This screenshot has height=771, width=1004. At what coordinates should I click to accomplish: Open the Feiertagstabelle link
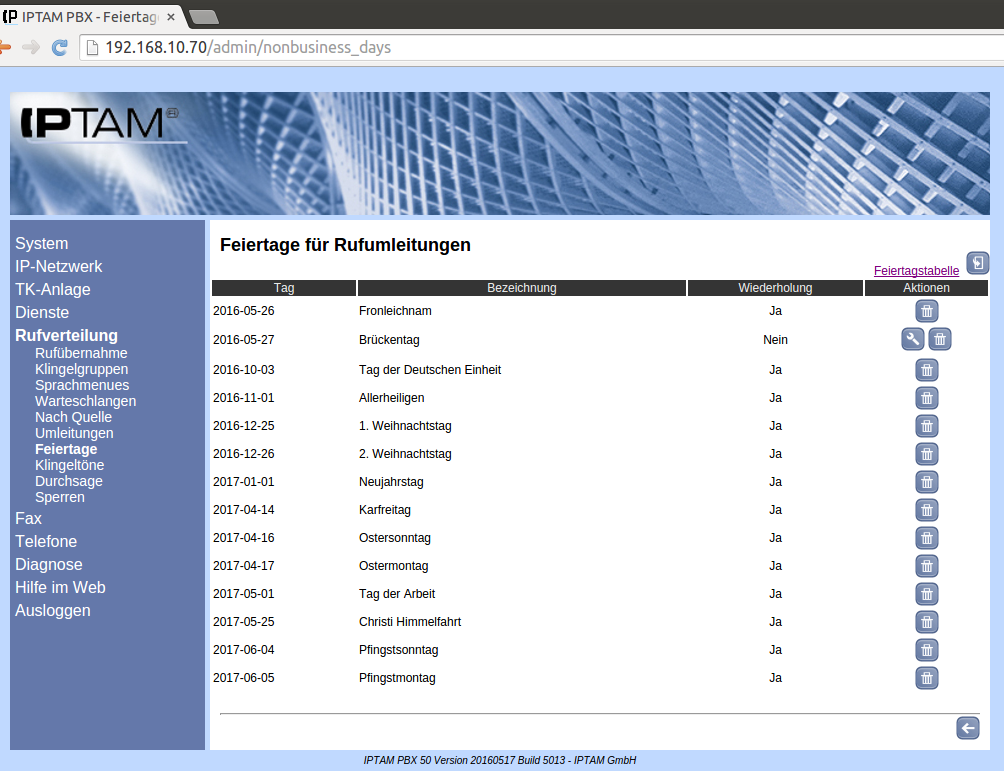(x=916, y=270)
